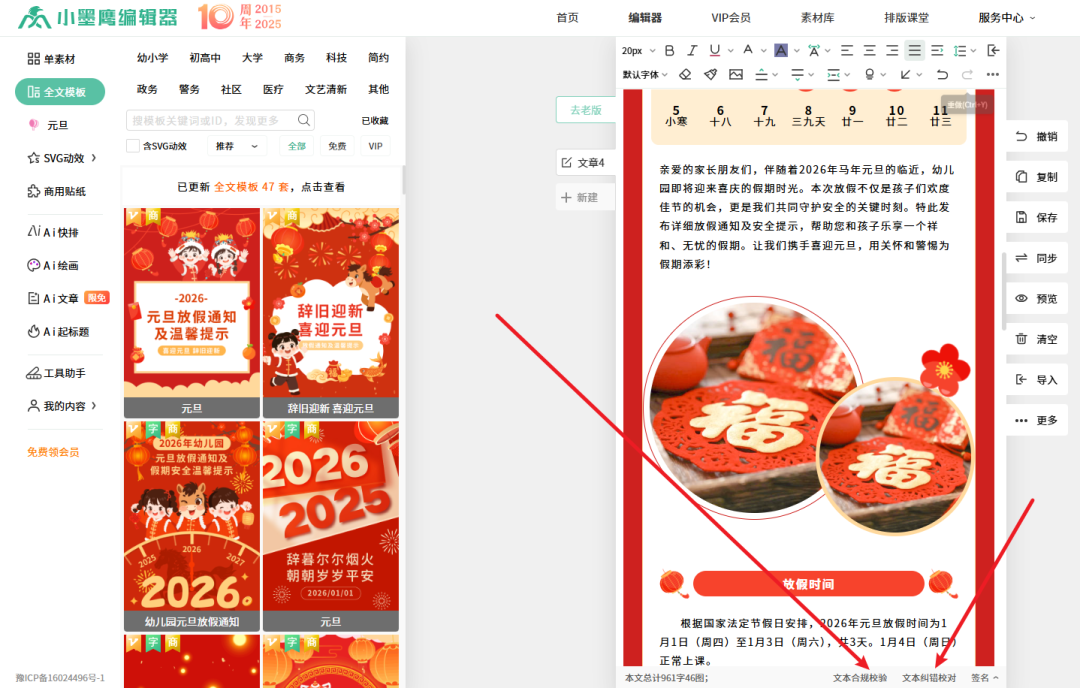Tick the 含SVG动效 checkbox

[133, 146]
